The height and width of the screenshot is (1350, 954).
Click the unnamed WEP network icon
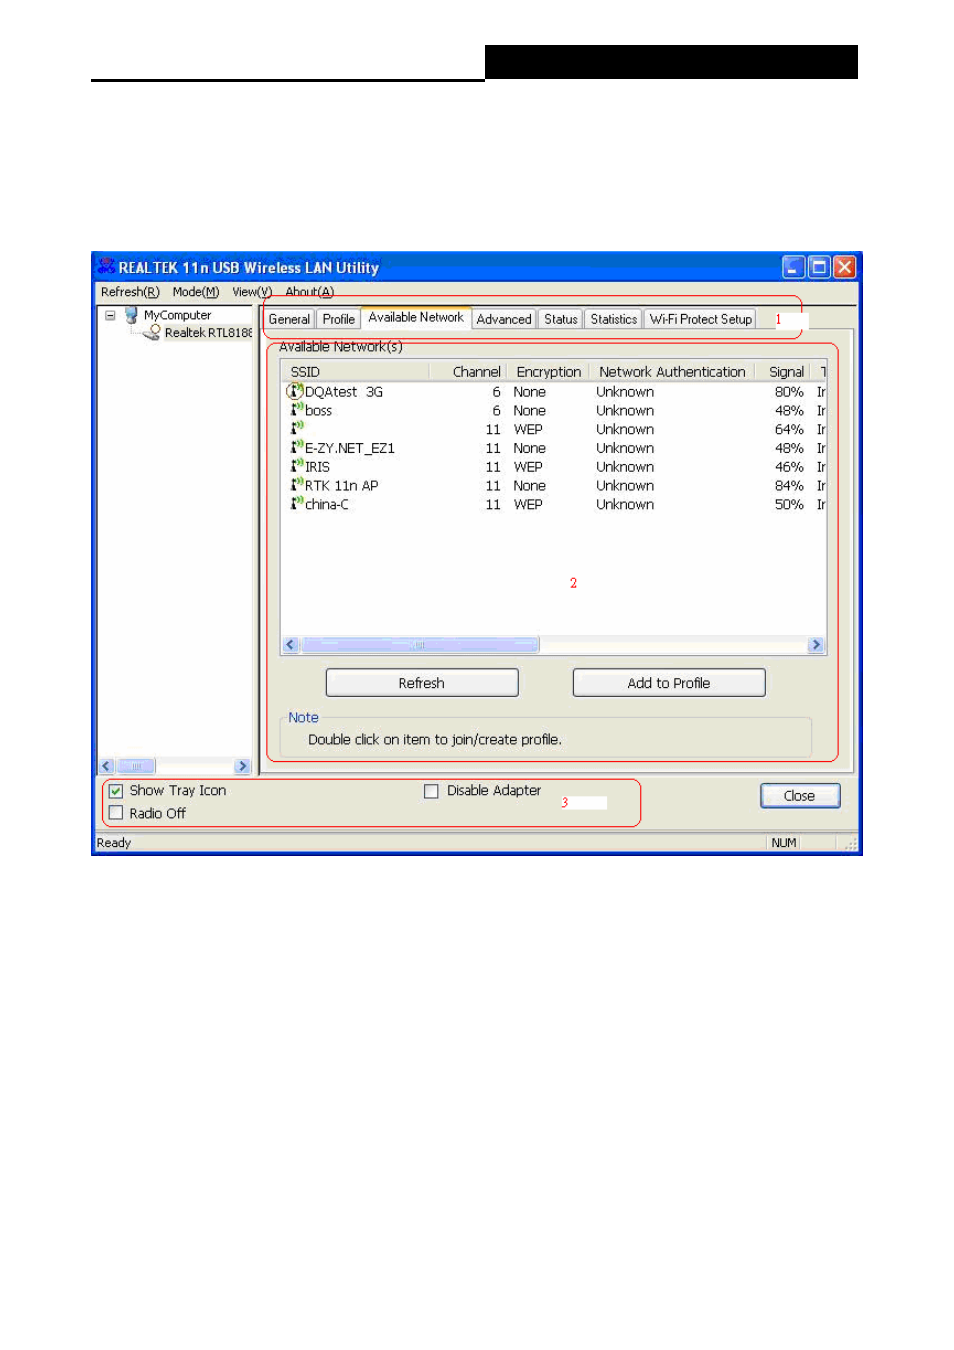pyautogui.click(x=297, y=428)
